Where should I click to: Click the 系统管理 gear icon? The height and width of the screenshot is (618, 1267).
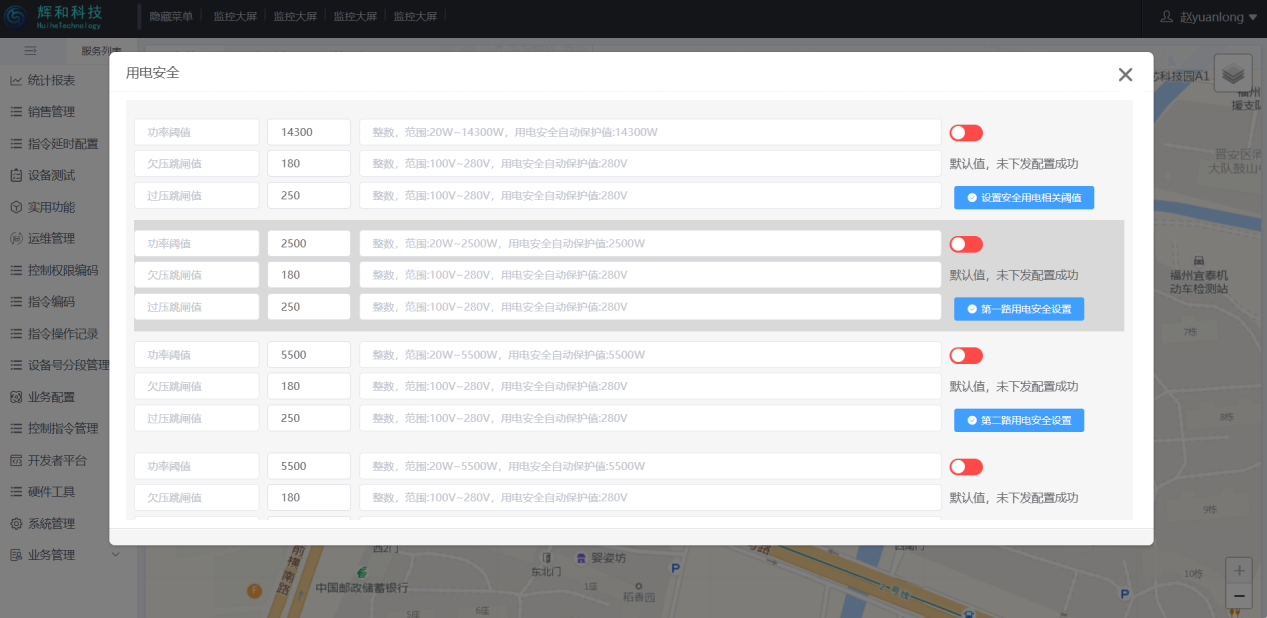(x=16, y=523)
